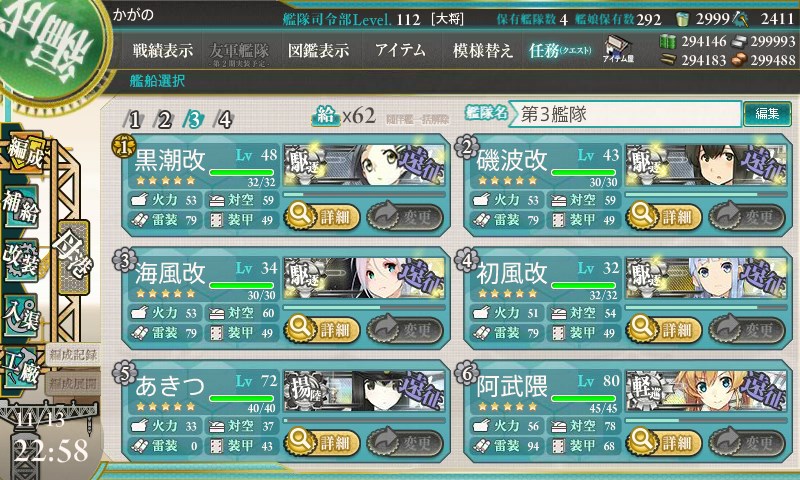Select the 磯波改 ship portrait
Viewport: 800px width, 480px height.
click(706, 165)
